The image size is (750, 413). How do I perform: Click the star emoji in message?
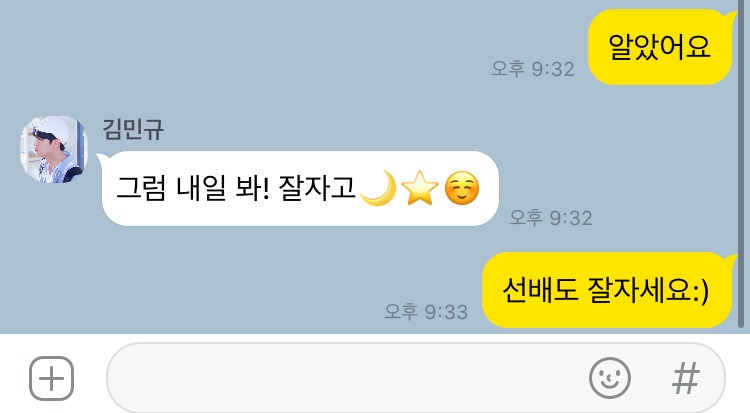pos(419,188)
